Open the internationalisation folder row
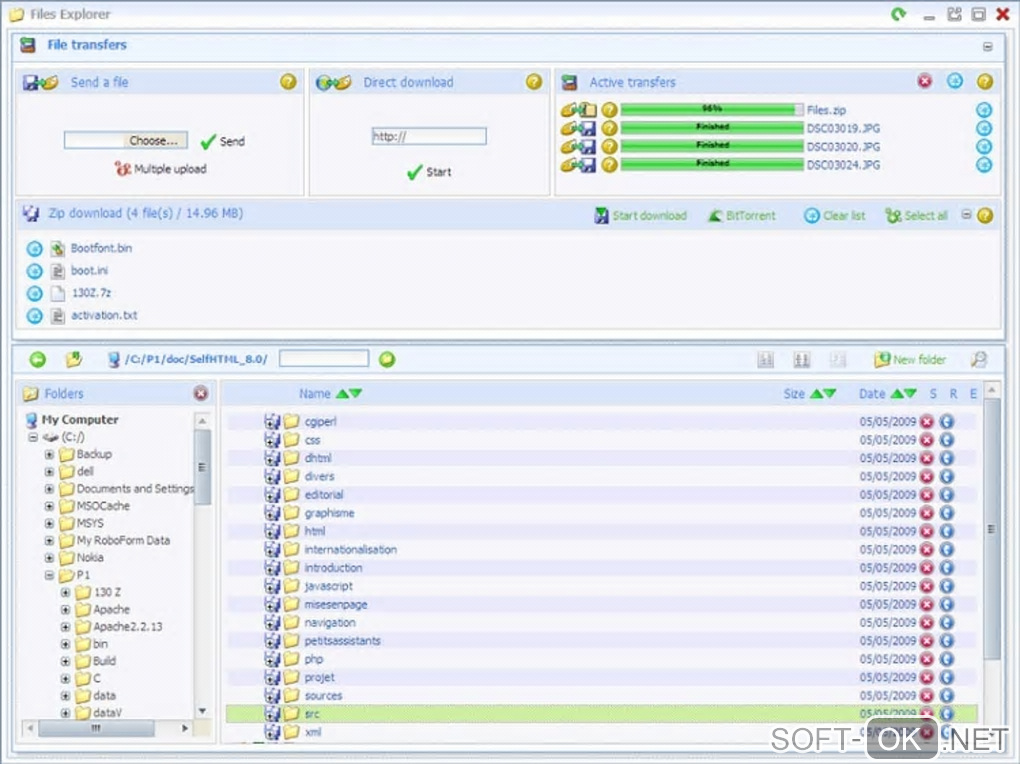The image size is (1020, 764). click(602, 550)
